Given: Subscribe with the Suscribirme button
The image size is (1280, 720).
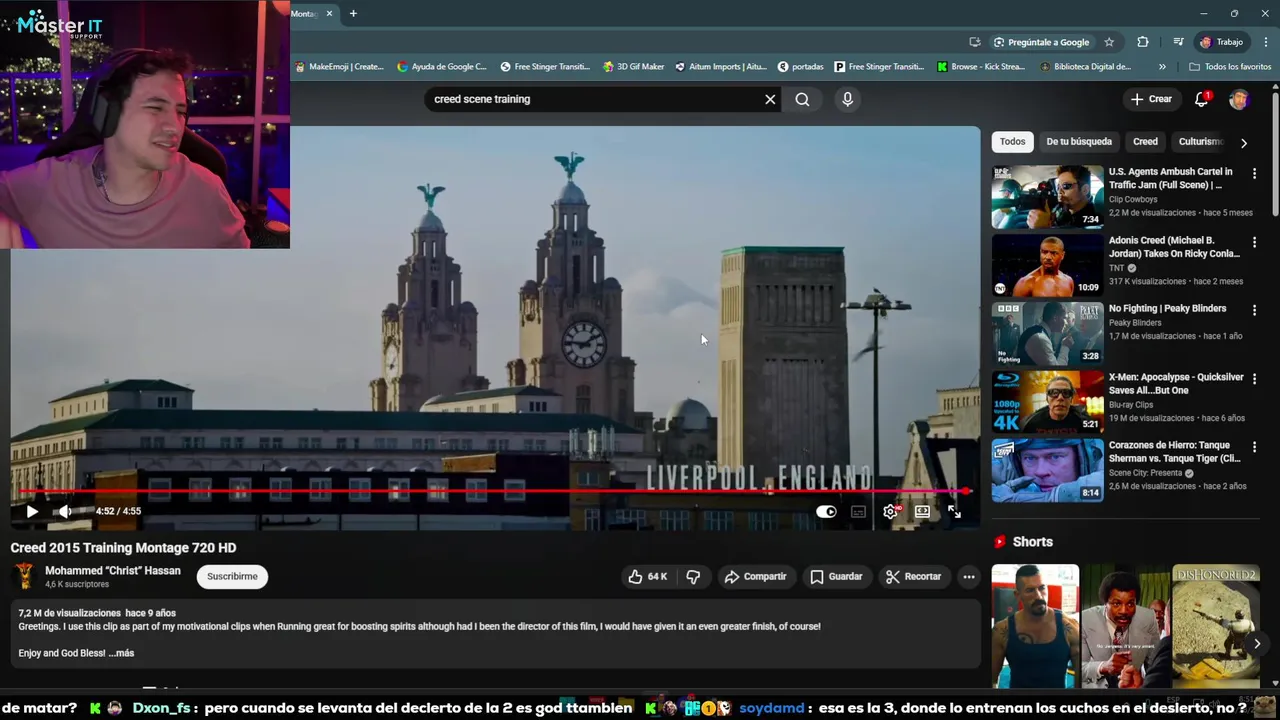Looking at the screenshot, I should [232, 576].
